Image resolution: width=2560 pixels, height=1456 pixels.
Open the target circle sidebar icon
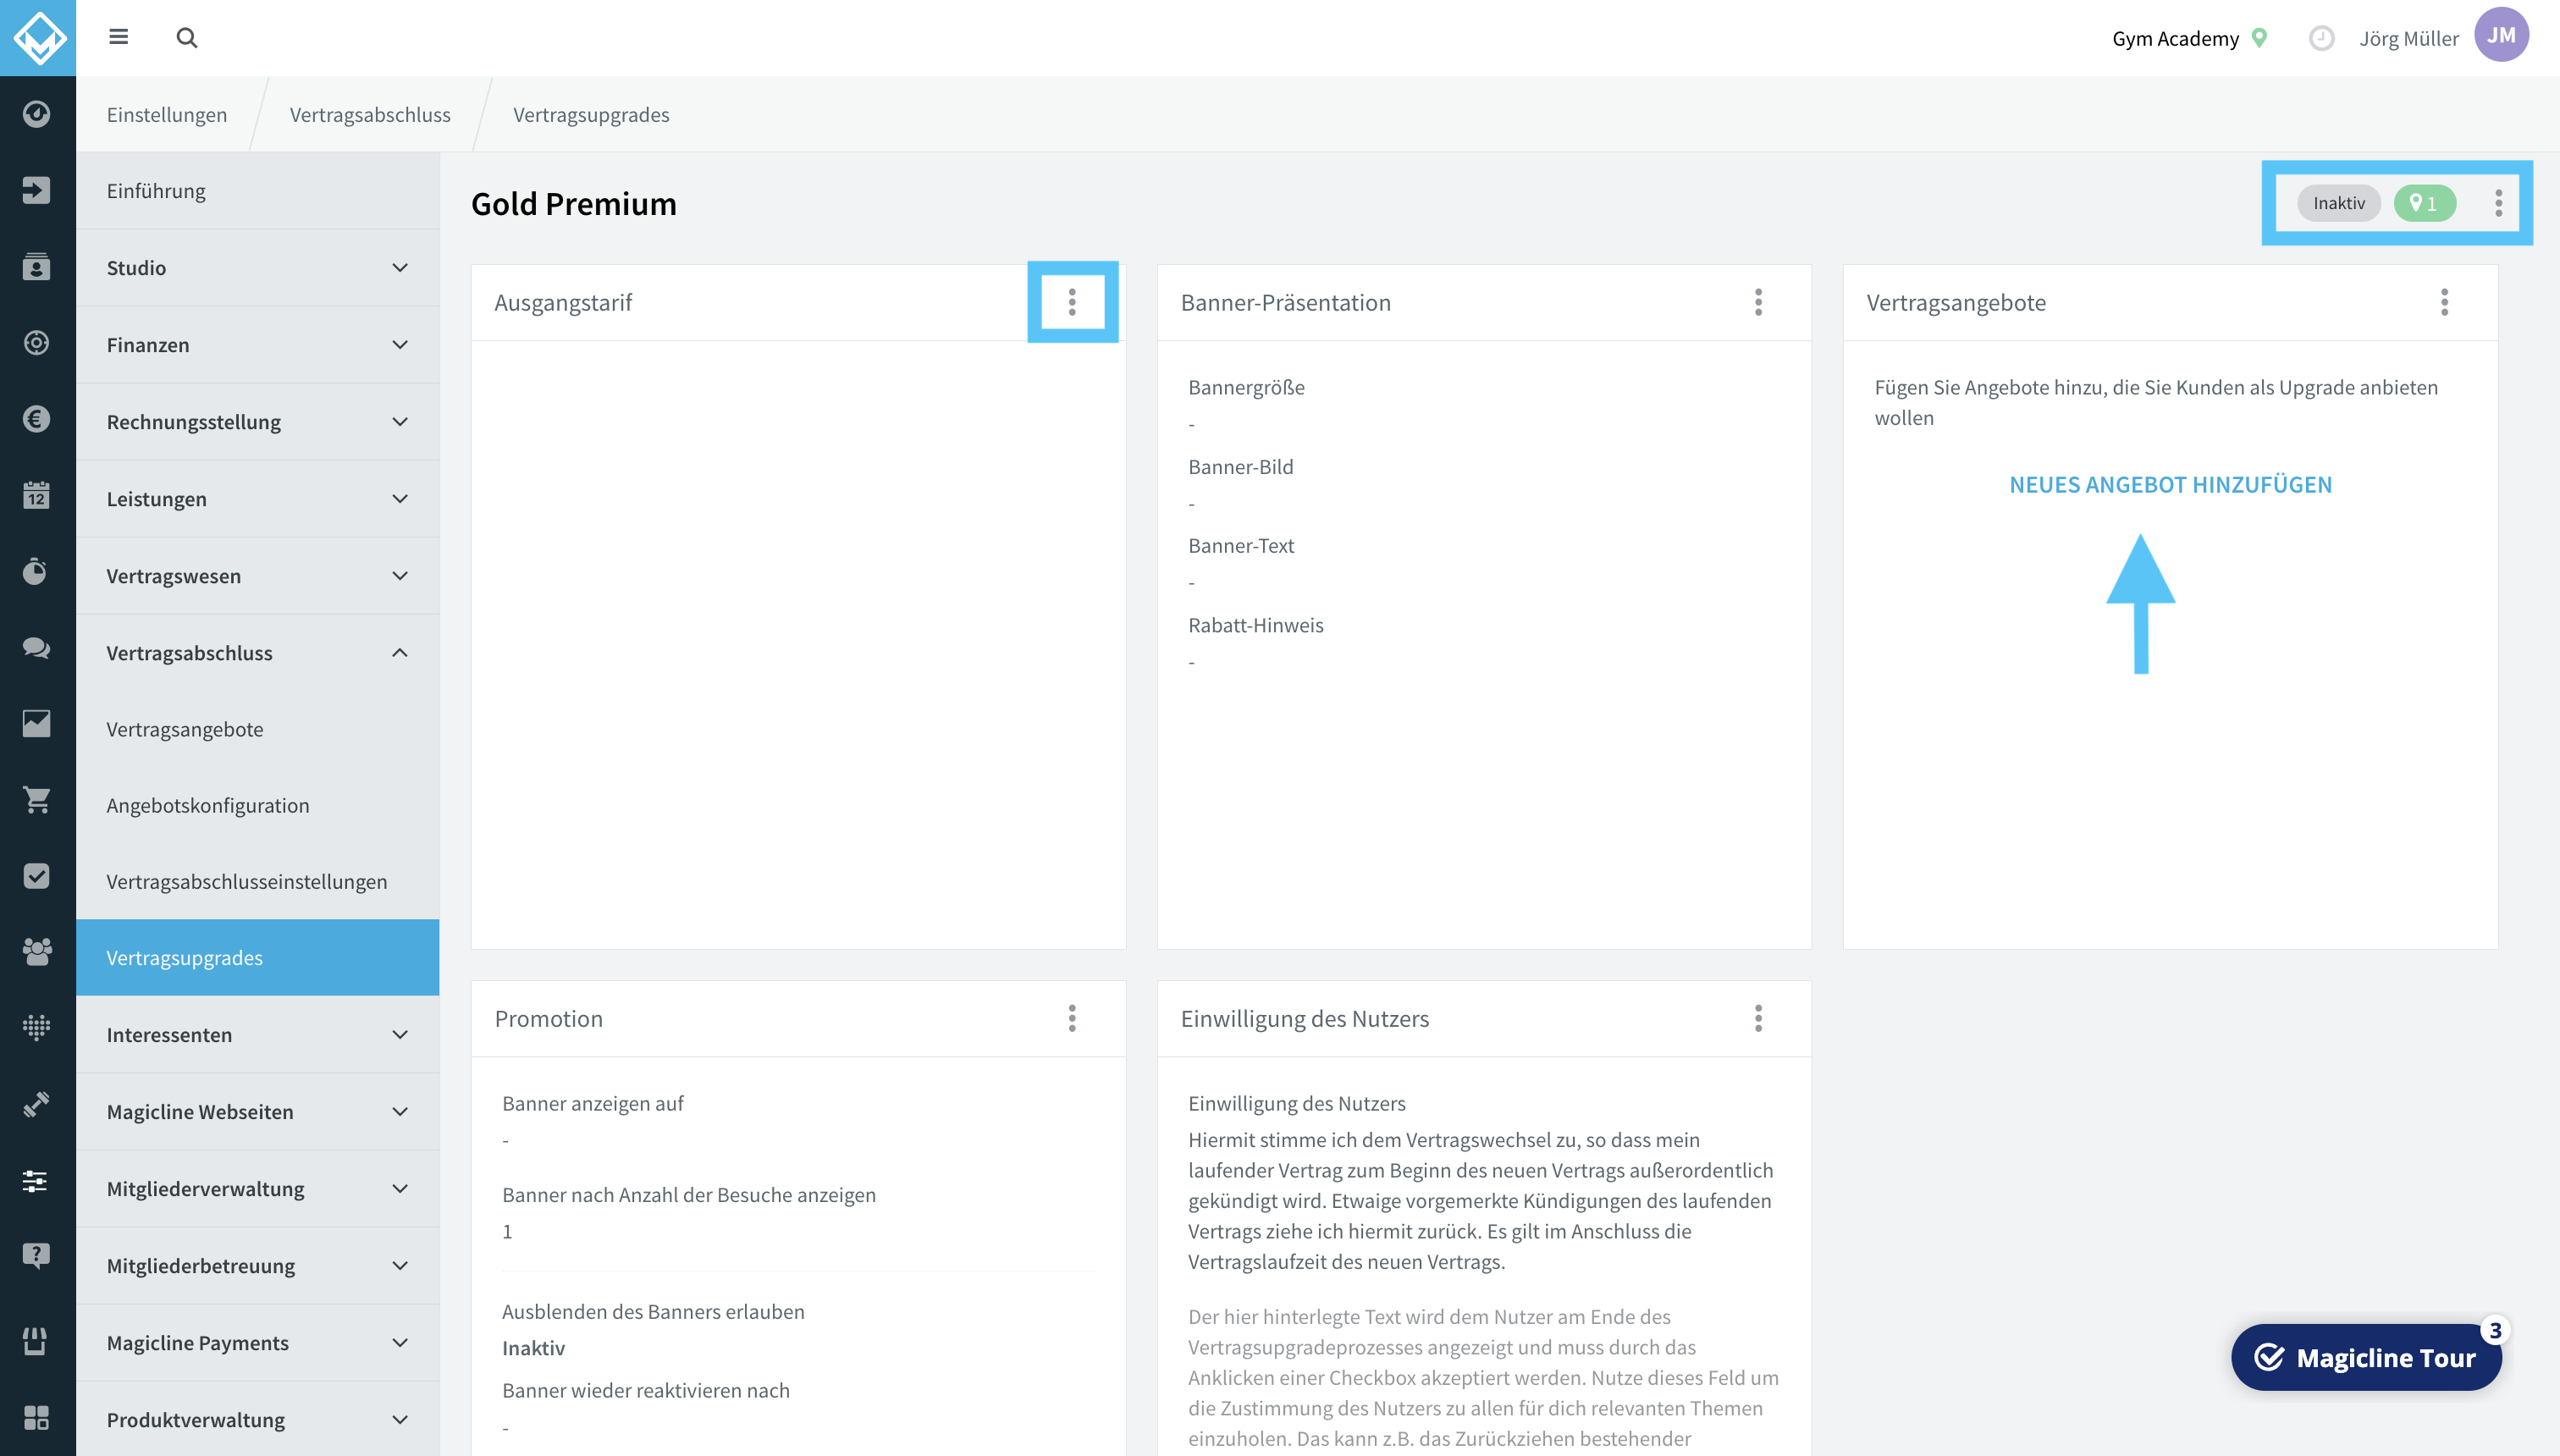(x=37, y=343)
